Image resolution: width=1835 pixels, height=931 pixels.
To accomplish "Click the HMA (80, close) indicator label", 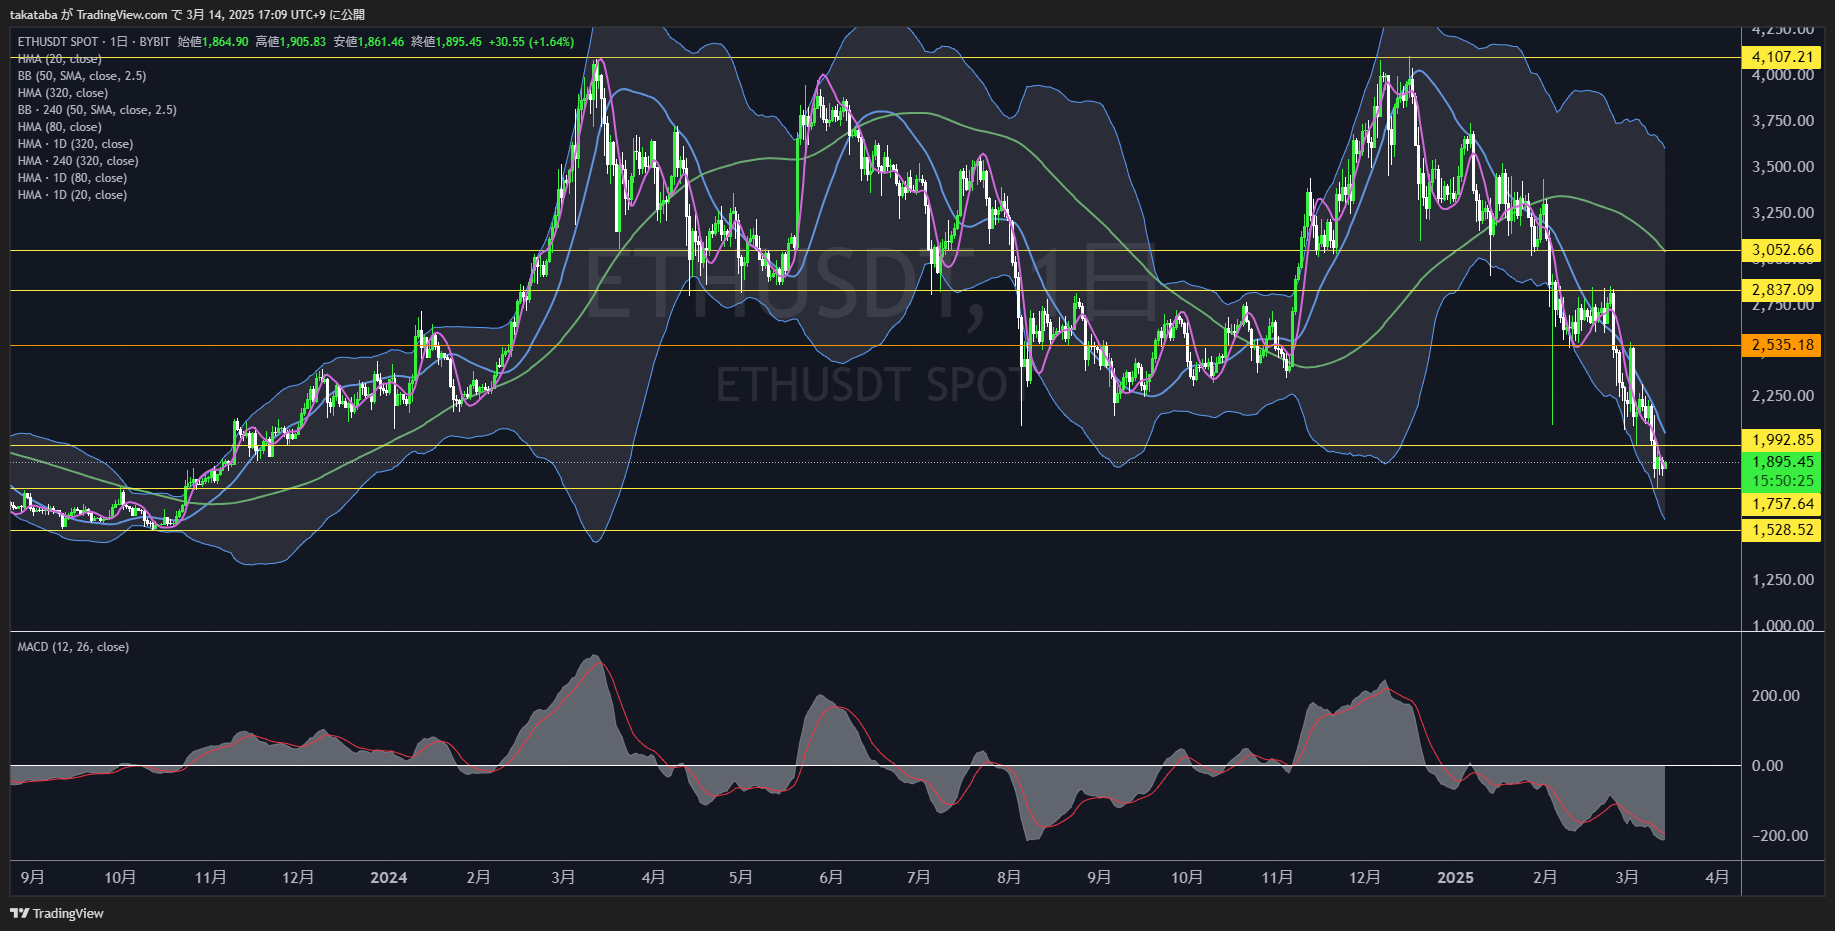I will click(x=59, y=127).
